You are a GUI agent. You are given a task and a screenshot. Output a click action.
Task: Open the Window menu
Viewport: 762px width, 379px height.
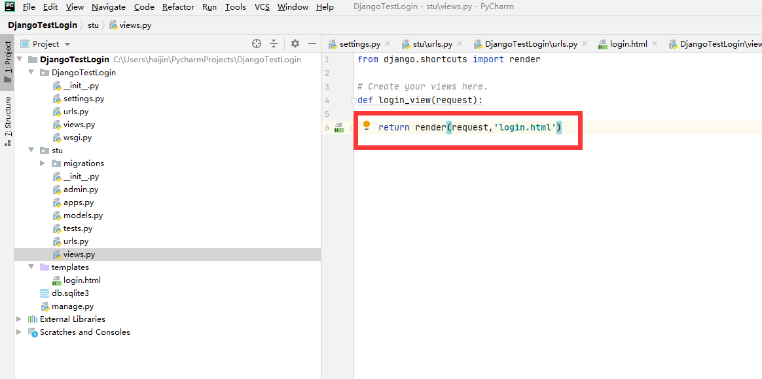click(293, 7)
